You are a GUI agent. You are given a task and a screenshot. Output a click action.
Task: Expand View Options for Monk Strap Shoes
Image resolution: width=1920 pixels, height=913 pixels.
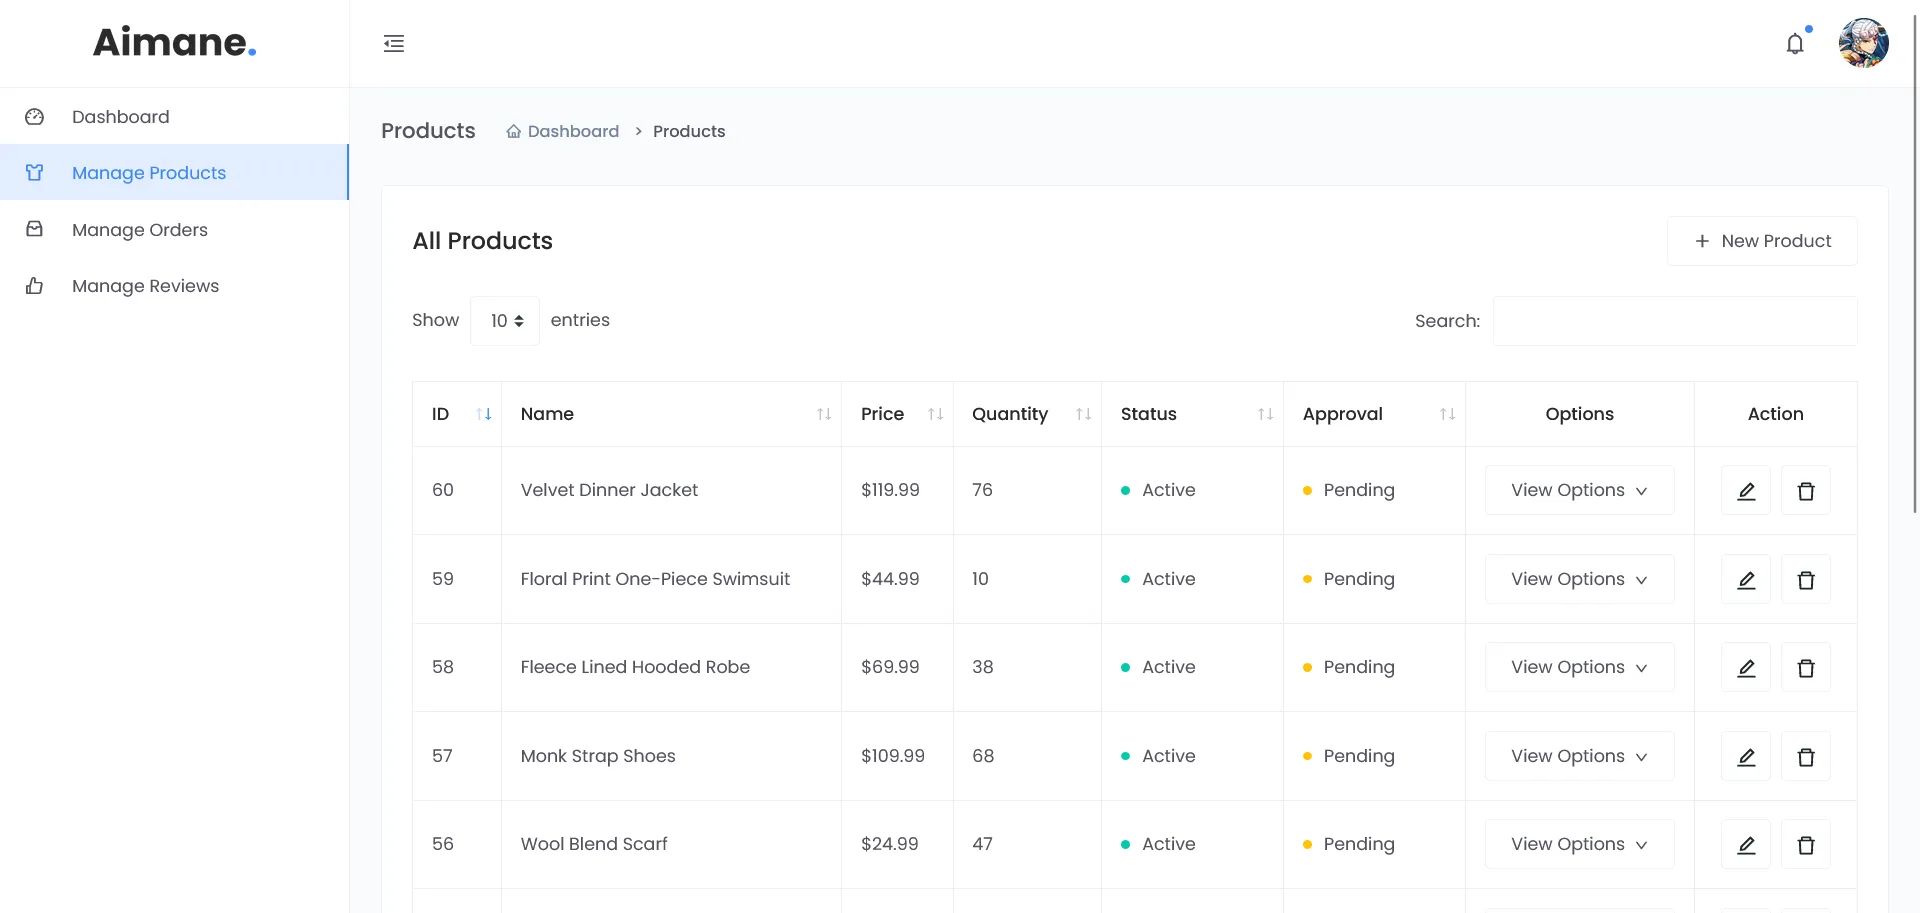(1579, 756)
